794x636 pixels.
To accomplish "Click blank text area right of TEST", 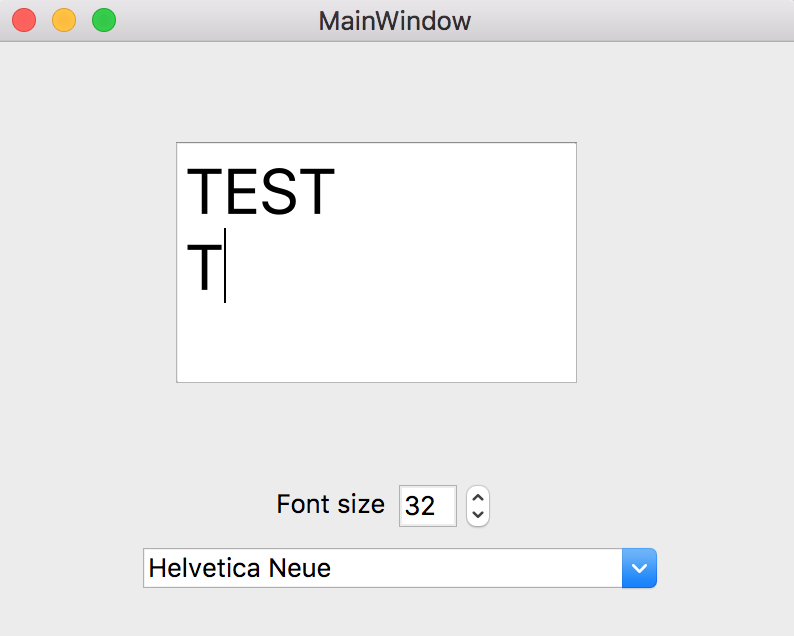I will coord(456,191).
